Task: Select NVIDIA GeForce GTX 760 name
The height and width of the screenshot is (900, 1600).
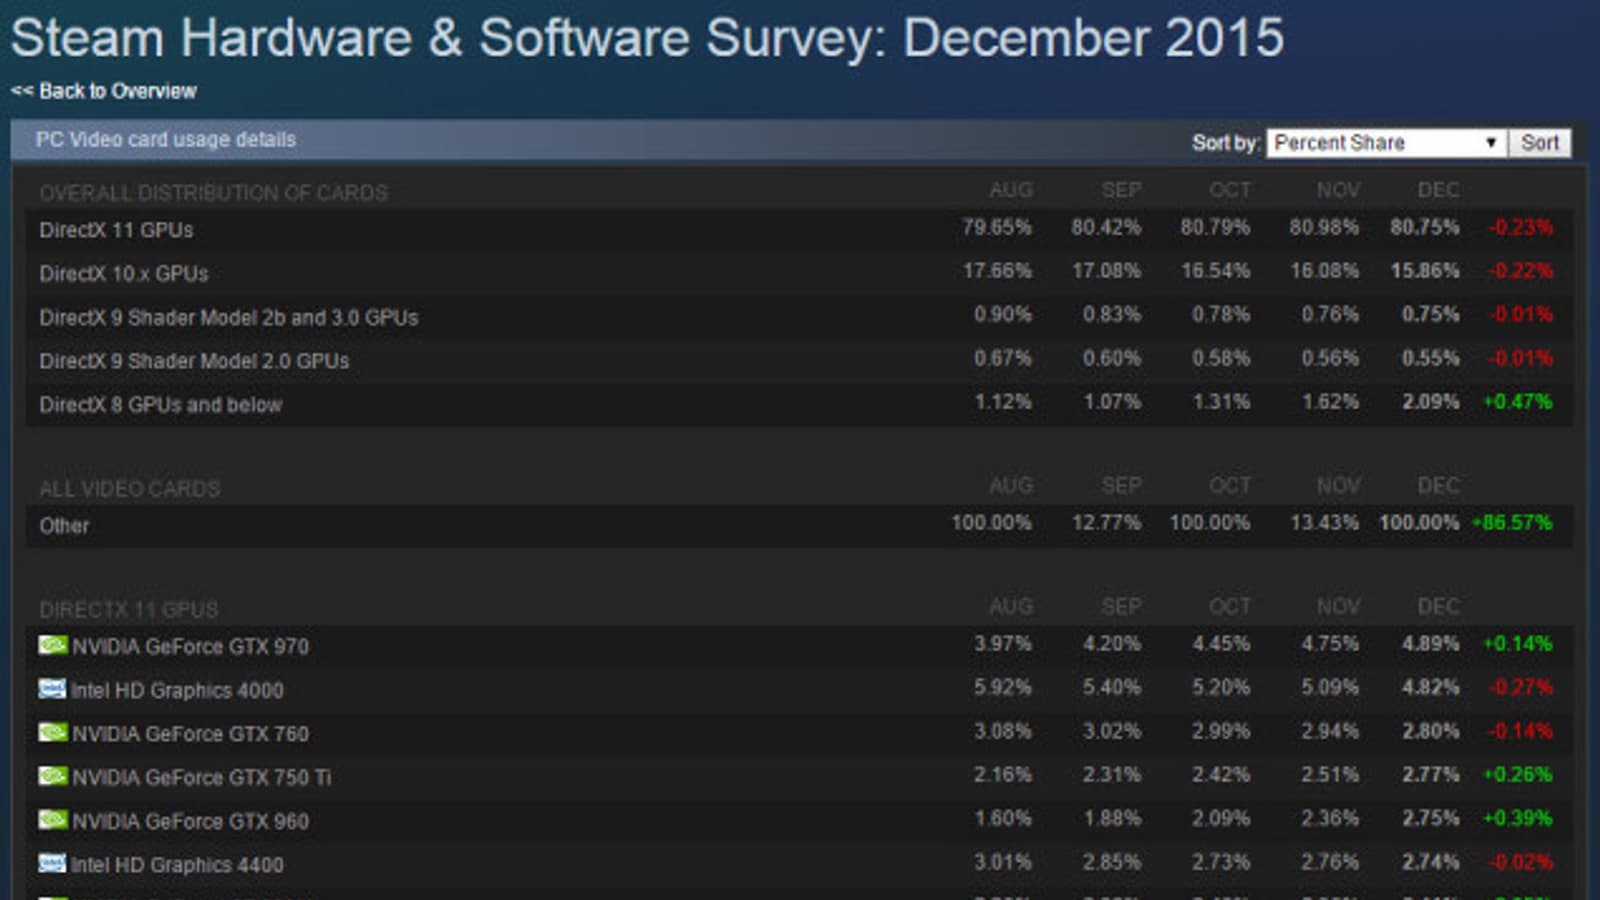Action: pos(190,734)
